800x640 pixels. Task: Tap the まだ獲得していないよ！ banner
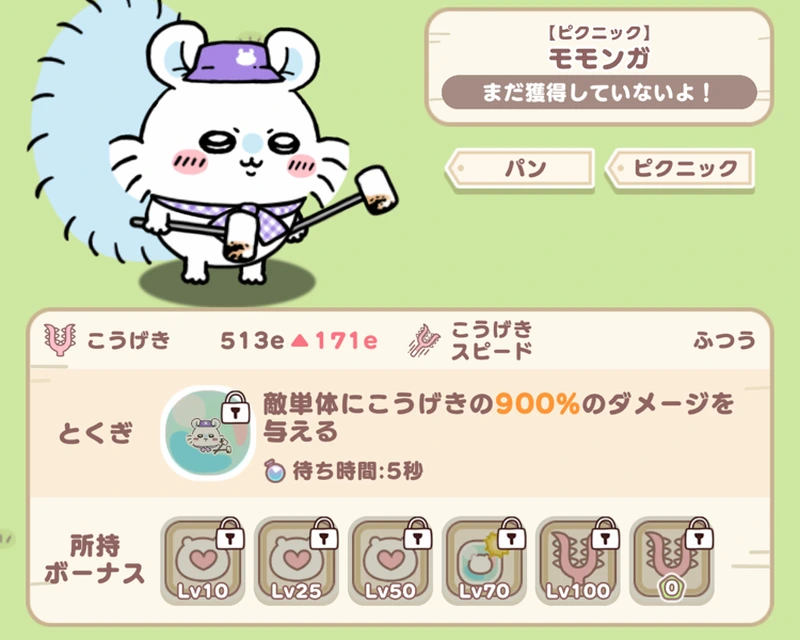(599, 92)
